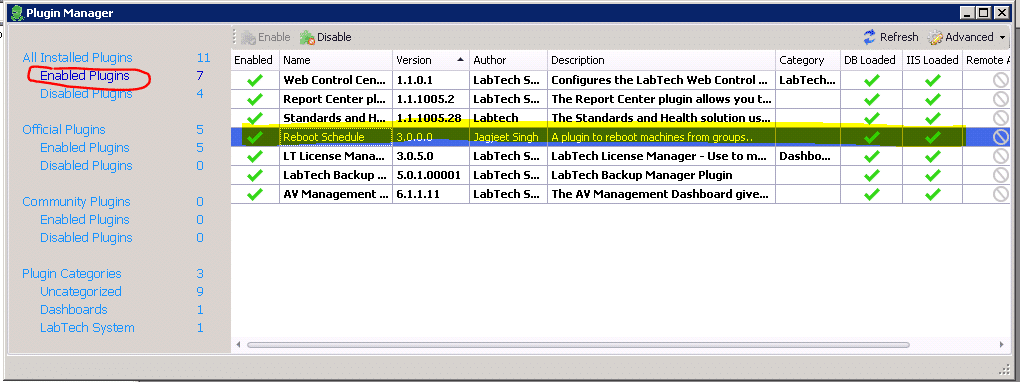Select the Community Plugins group
The image size is (1020, 382).
[x=76, y=202]
